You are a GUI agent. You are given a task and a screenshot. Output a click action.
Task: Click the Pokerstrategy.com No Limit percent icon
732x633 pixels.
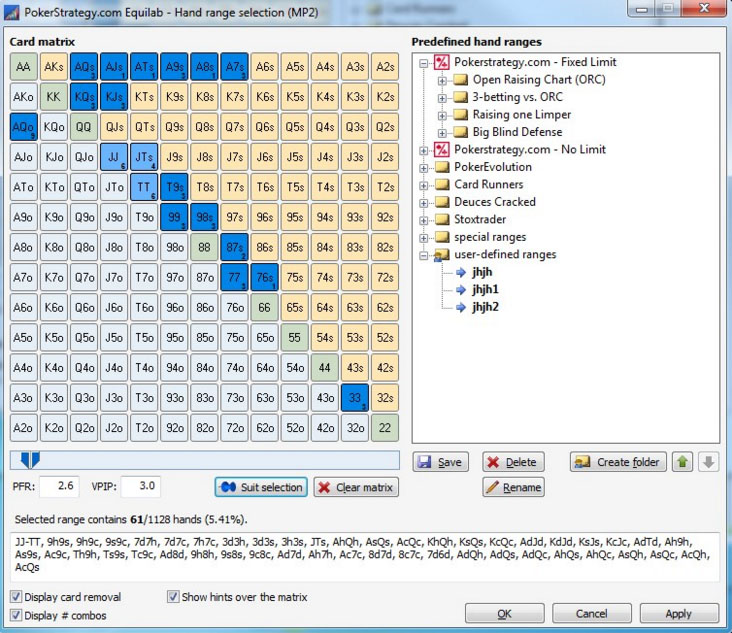(442, 149)
